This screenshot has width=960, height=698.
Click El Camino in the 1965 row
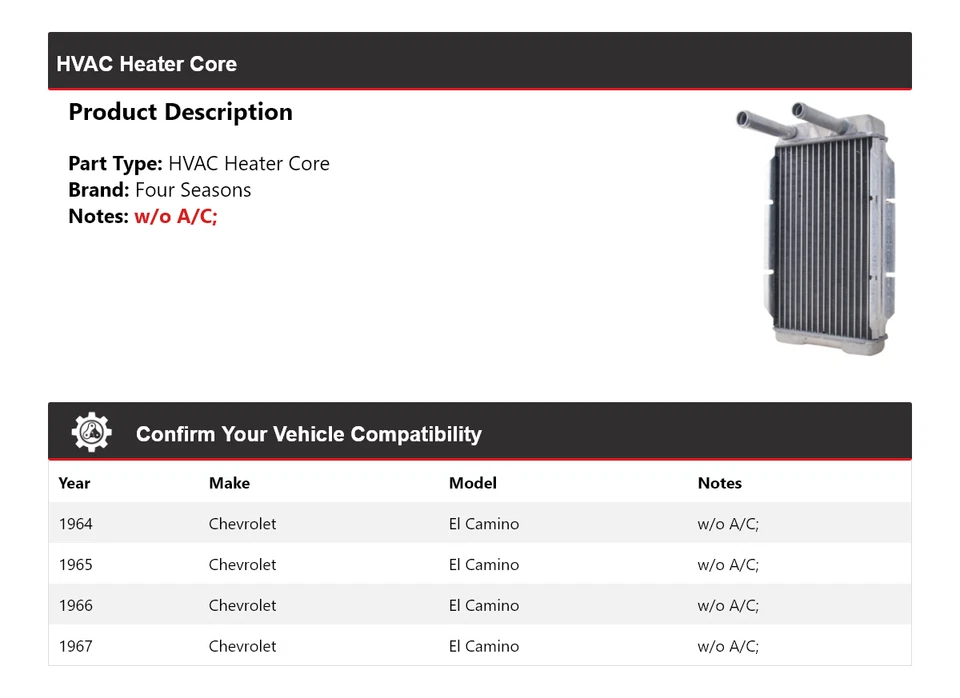click(484, 565)
